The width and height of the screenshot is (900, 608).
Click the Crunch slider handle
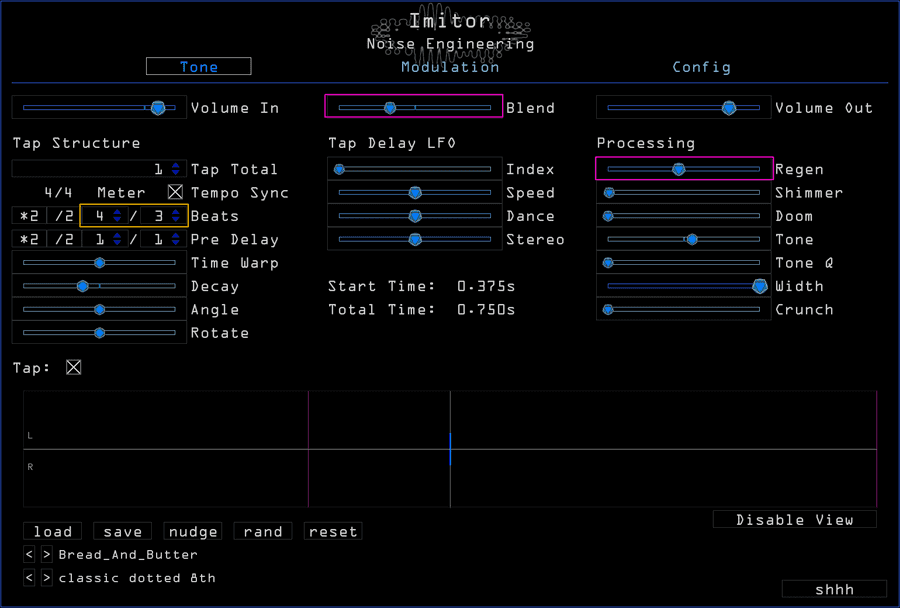coord(608,309)
